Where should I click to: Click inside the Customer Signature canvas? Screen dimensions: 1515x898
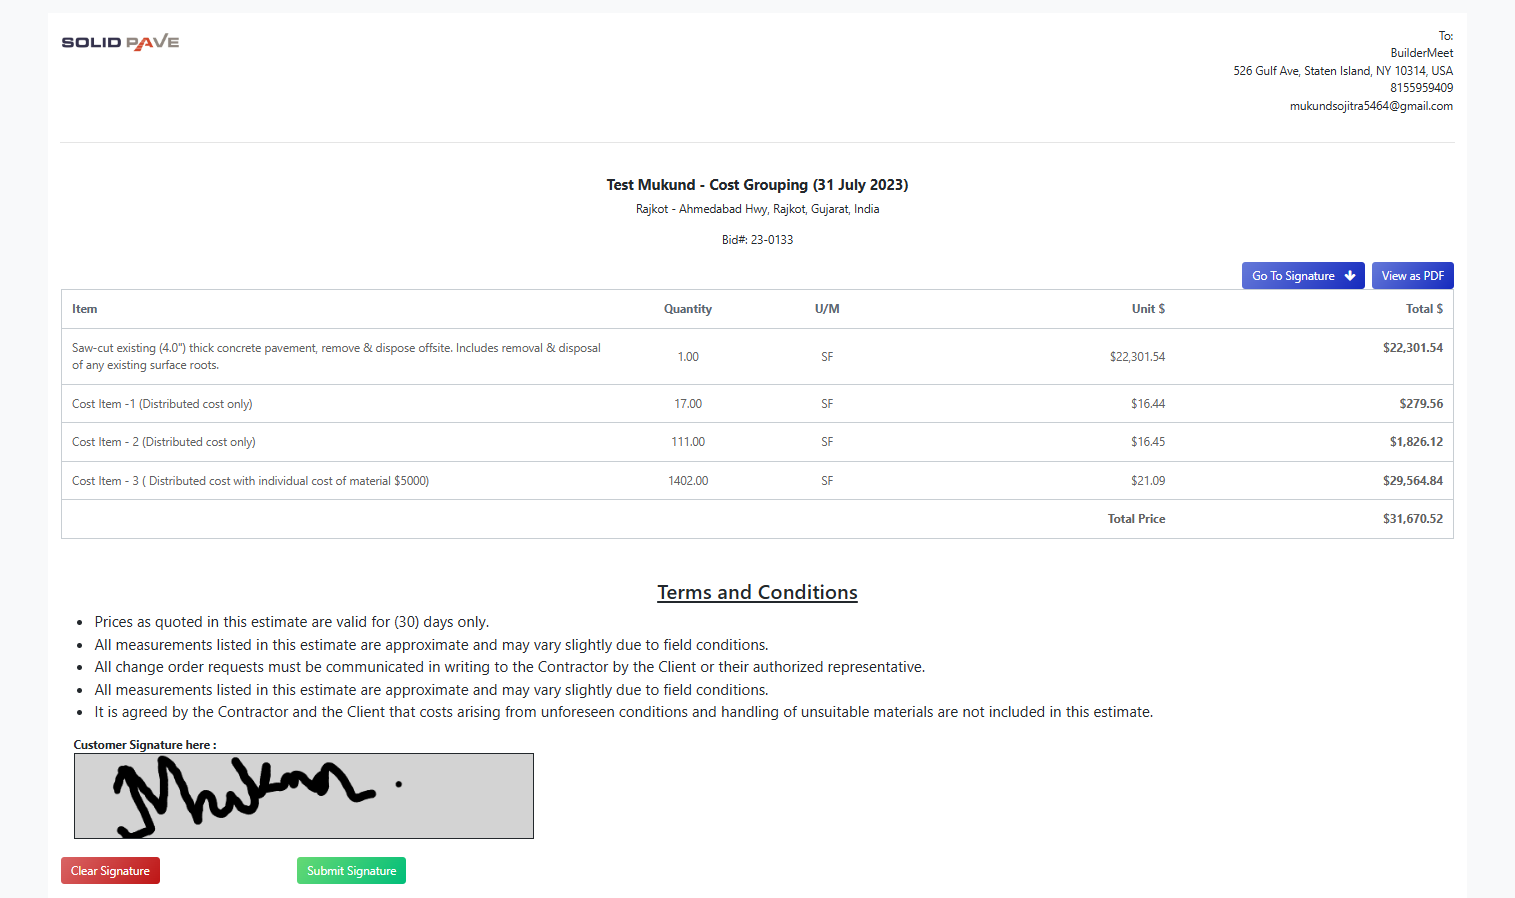[303, 795]
